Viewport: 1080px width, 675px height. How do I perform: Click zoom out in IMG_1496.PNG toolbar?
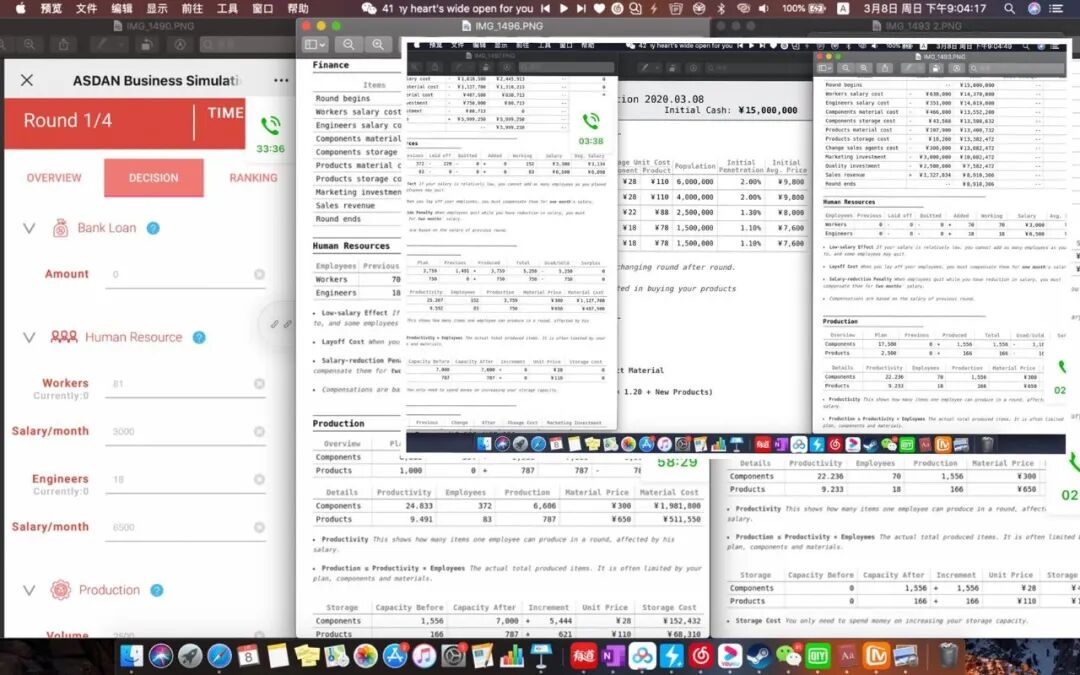[349, 45]
